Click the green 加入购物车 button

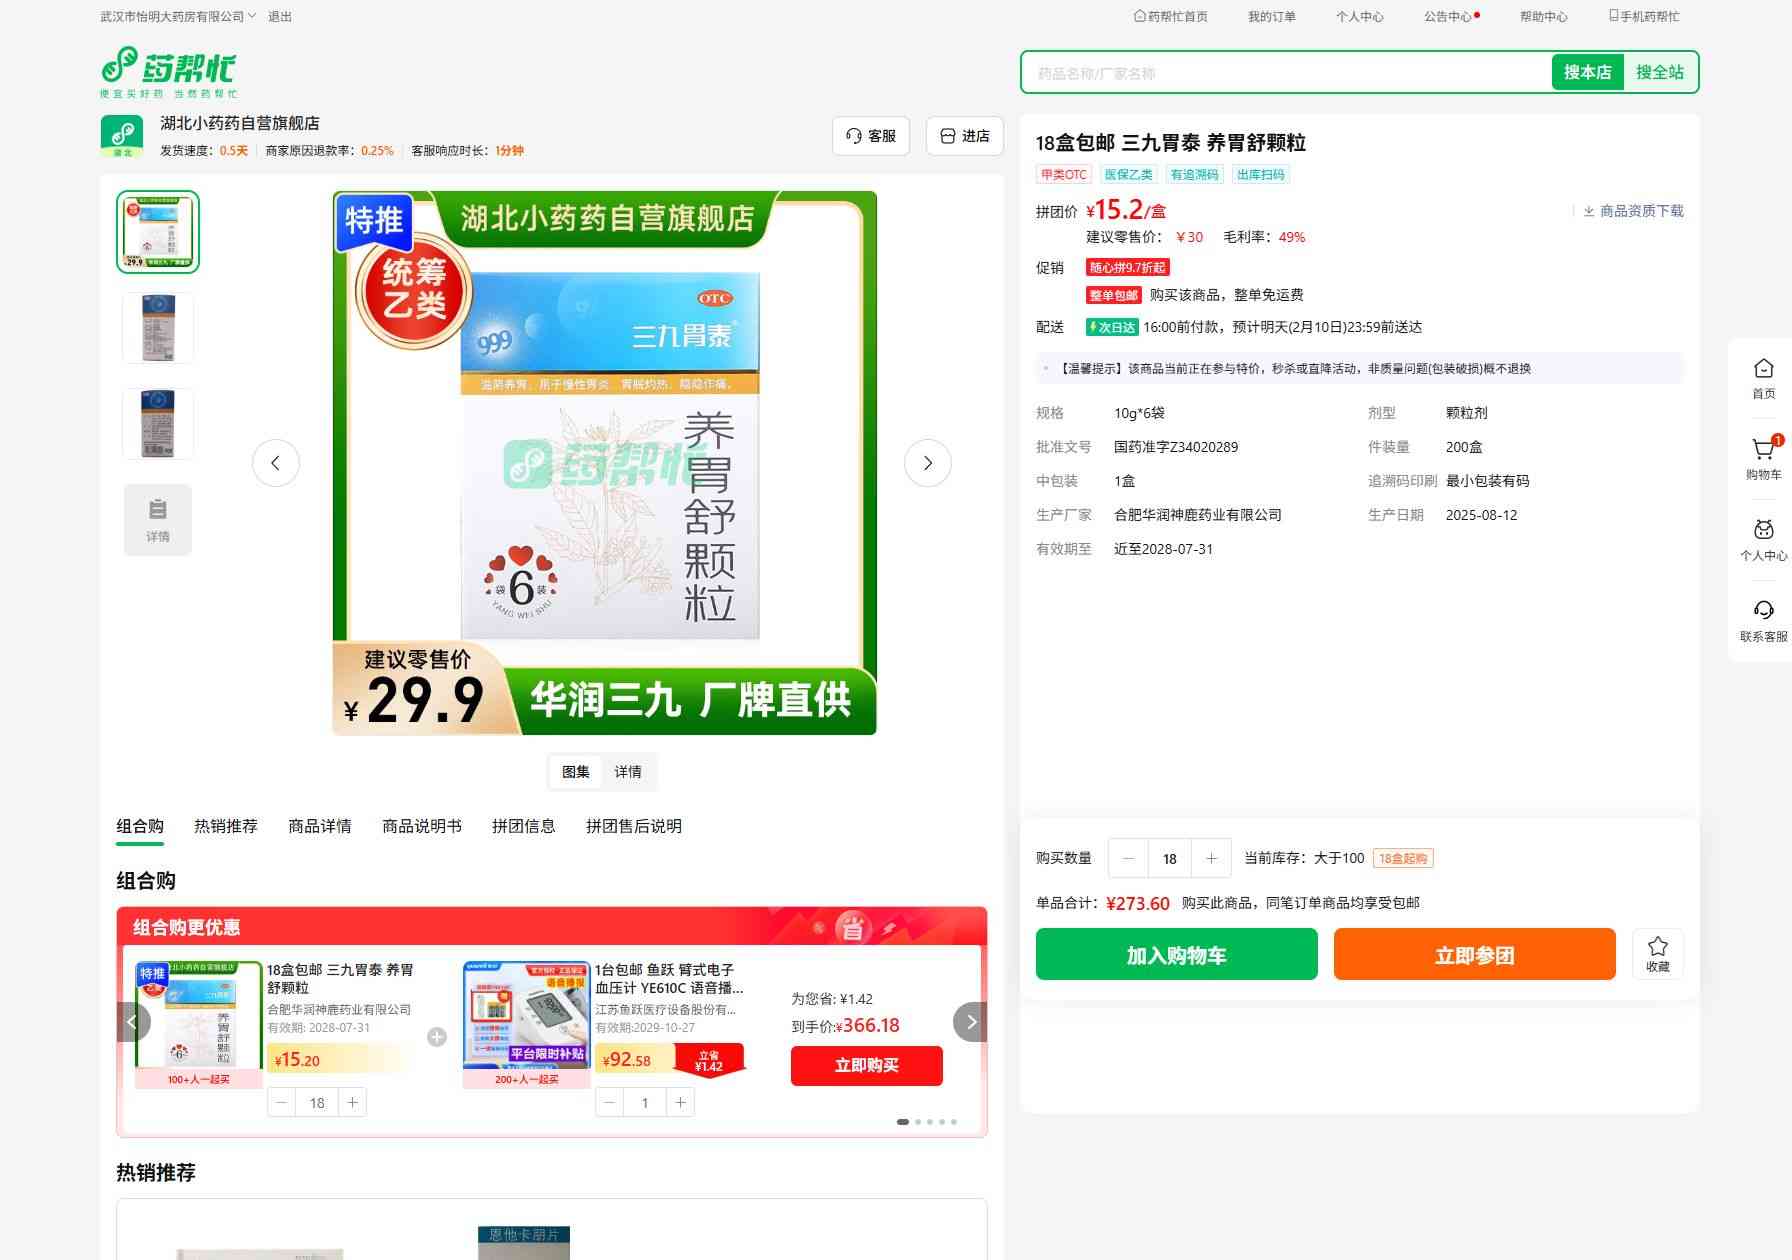[x=1176, y=954]
